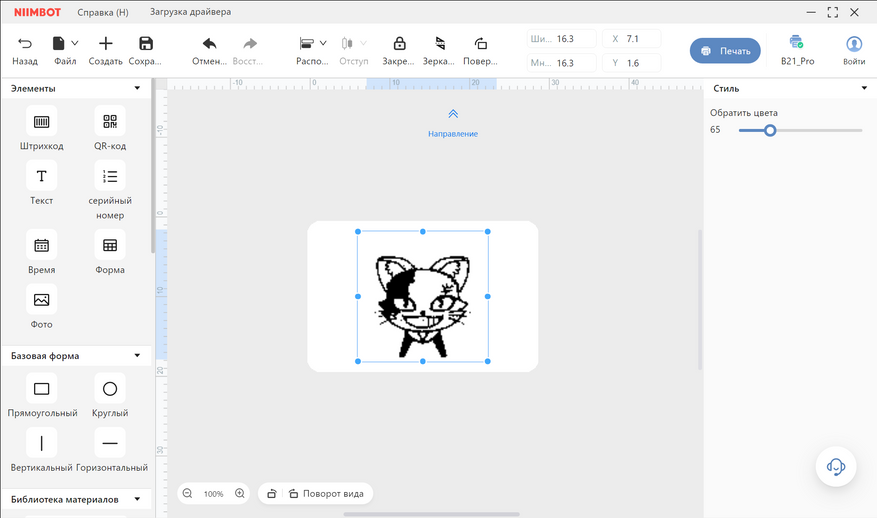Viewport: 877px width, 518px height.
Task: Adjust the Обратить цвета slider handle
Action: pos(770,130)
